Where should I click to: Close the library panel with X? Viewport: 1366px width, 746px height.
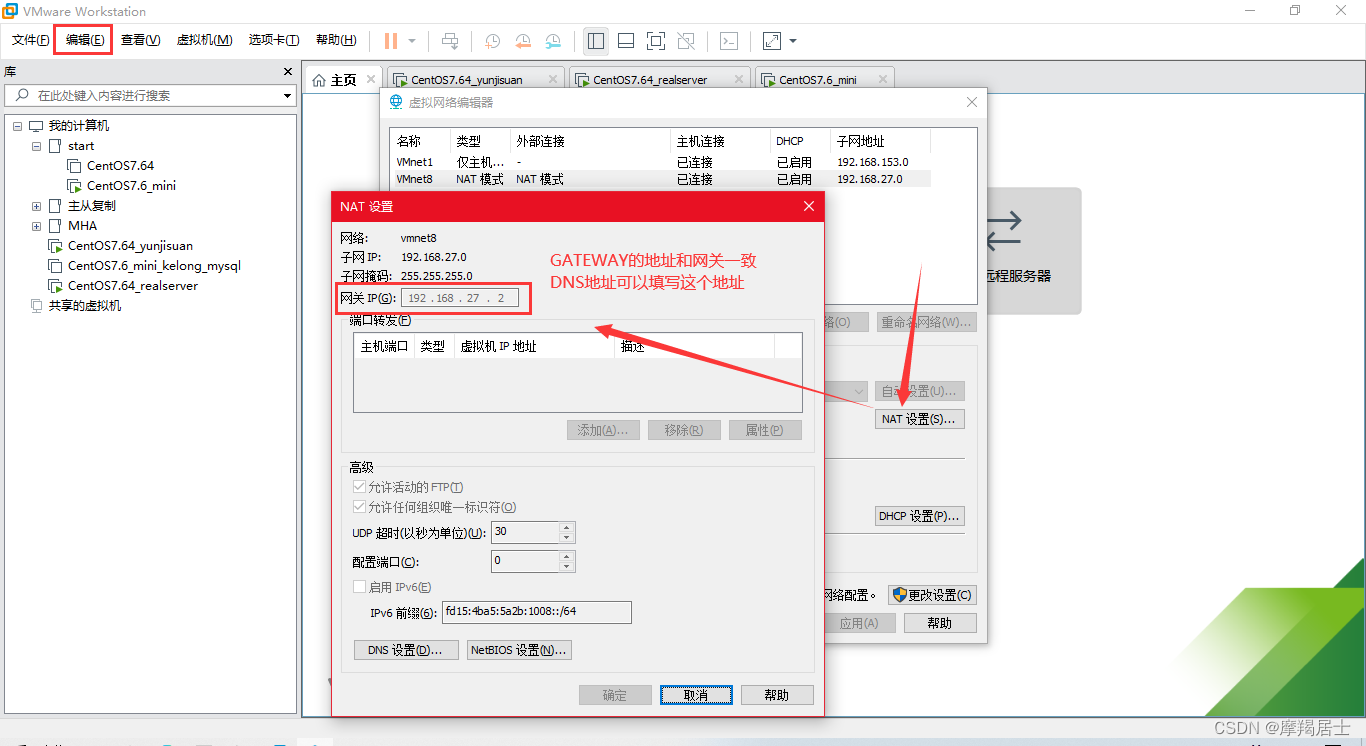tap(288, 72)
